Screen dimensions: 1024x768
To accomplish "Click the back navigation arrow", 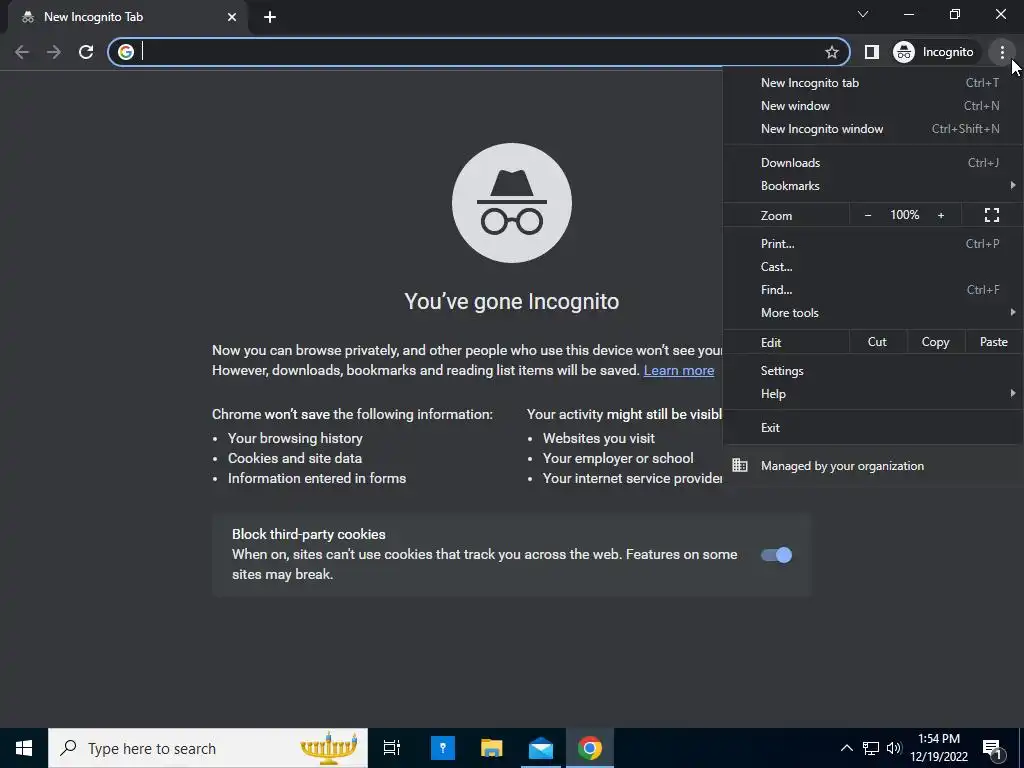I will click(22, 52).
